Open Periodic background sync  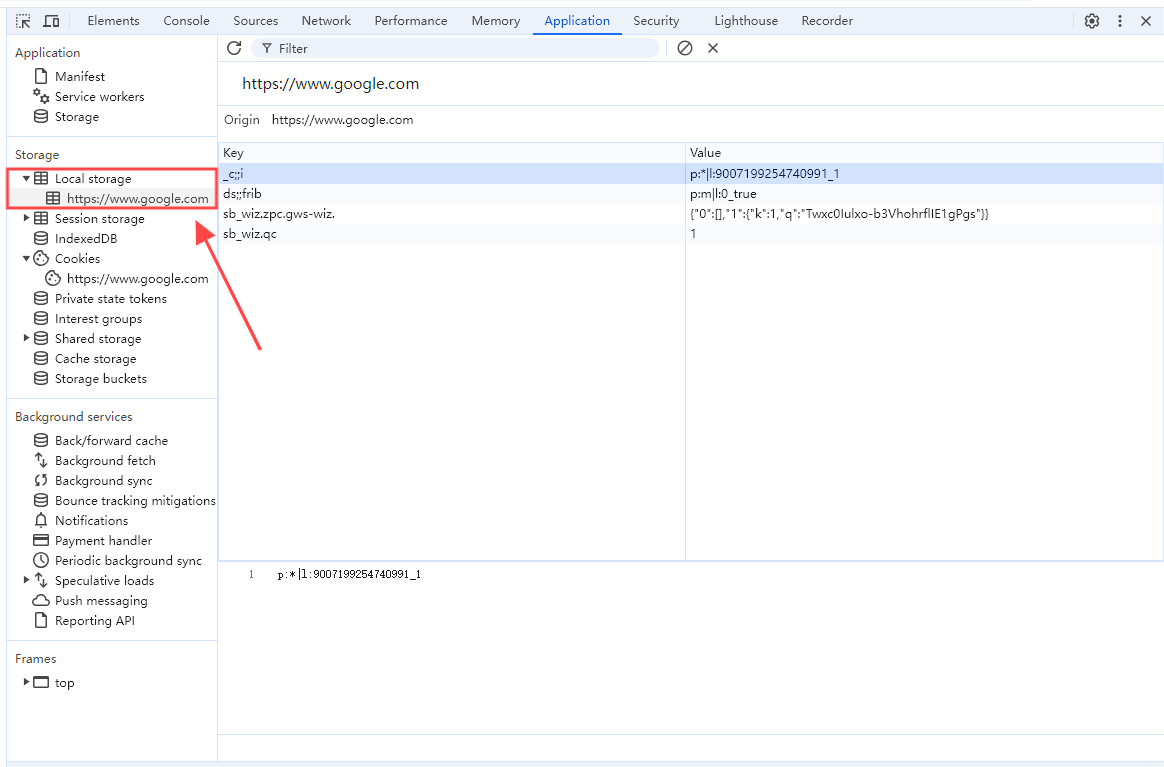[x=128, y=561]
